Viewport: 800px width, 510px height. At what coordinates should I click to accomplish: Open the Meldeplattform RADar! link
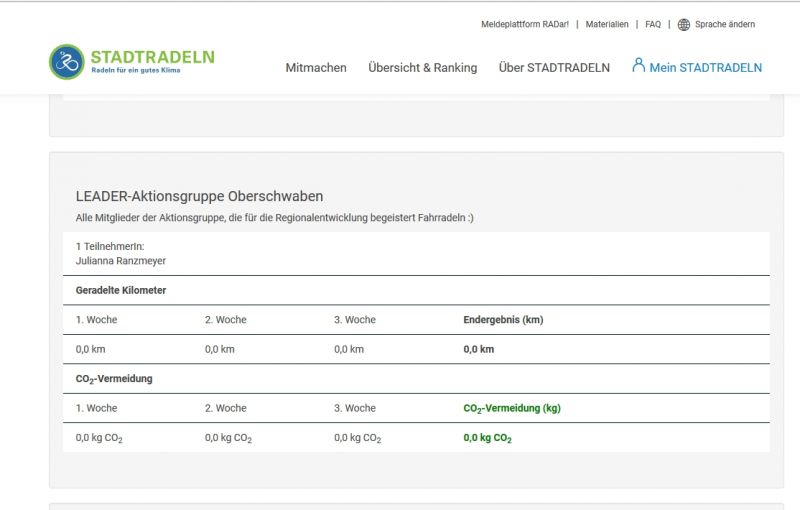(524, 25)
